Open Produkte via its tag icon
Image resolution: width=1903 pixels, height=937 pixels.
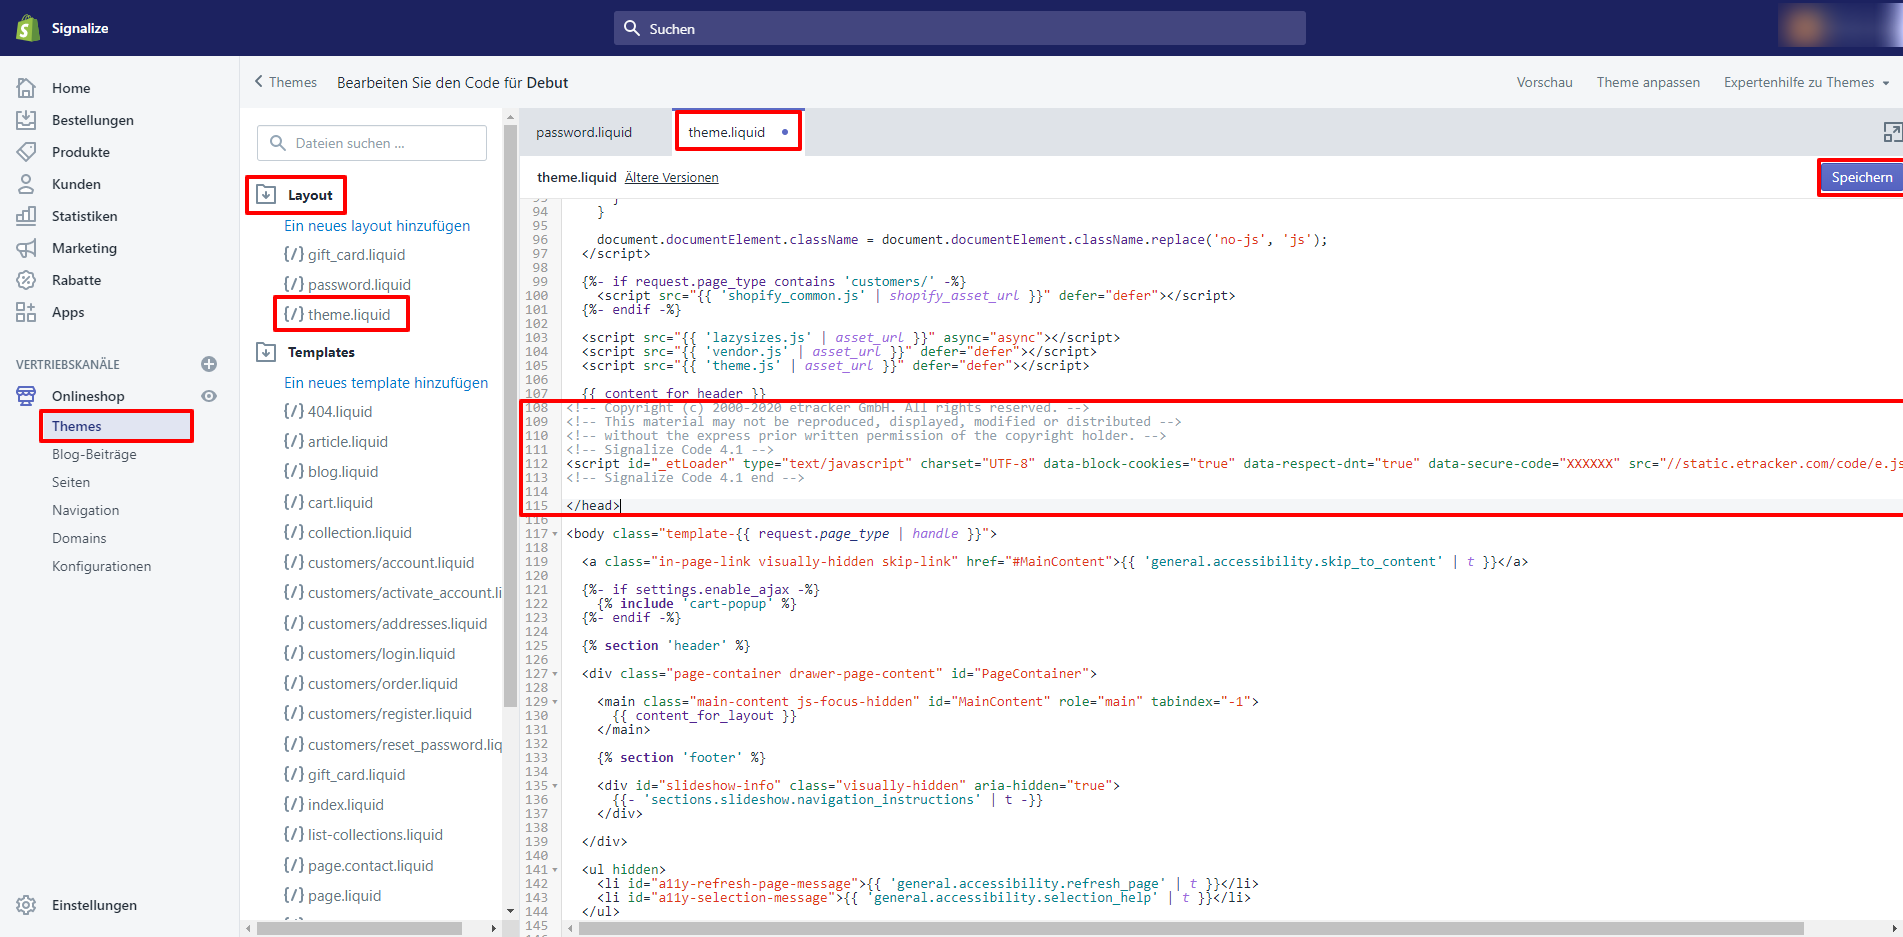point(27,152)
